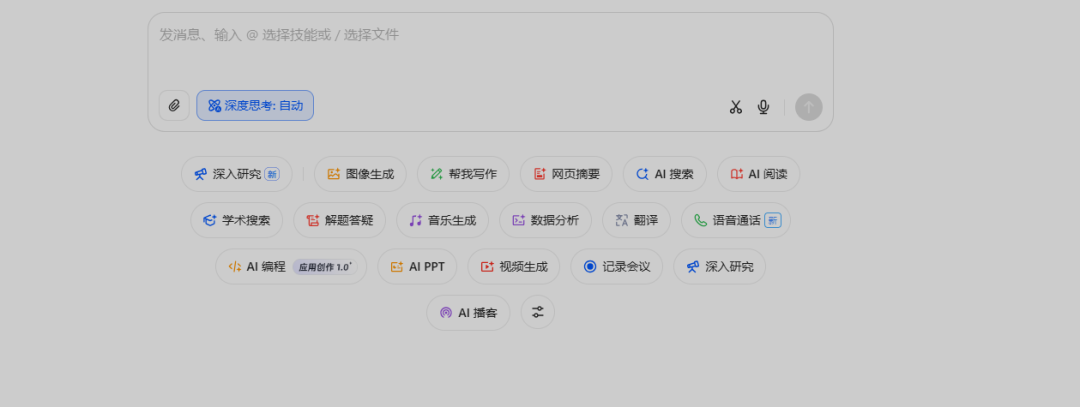The image size is (1080, 407).
Task: Select the 帮我写作 skill chip
Action: click(463, 174)
